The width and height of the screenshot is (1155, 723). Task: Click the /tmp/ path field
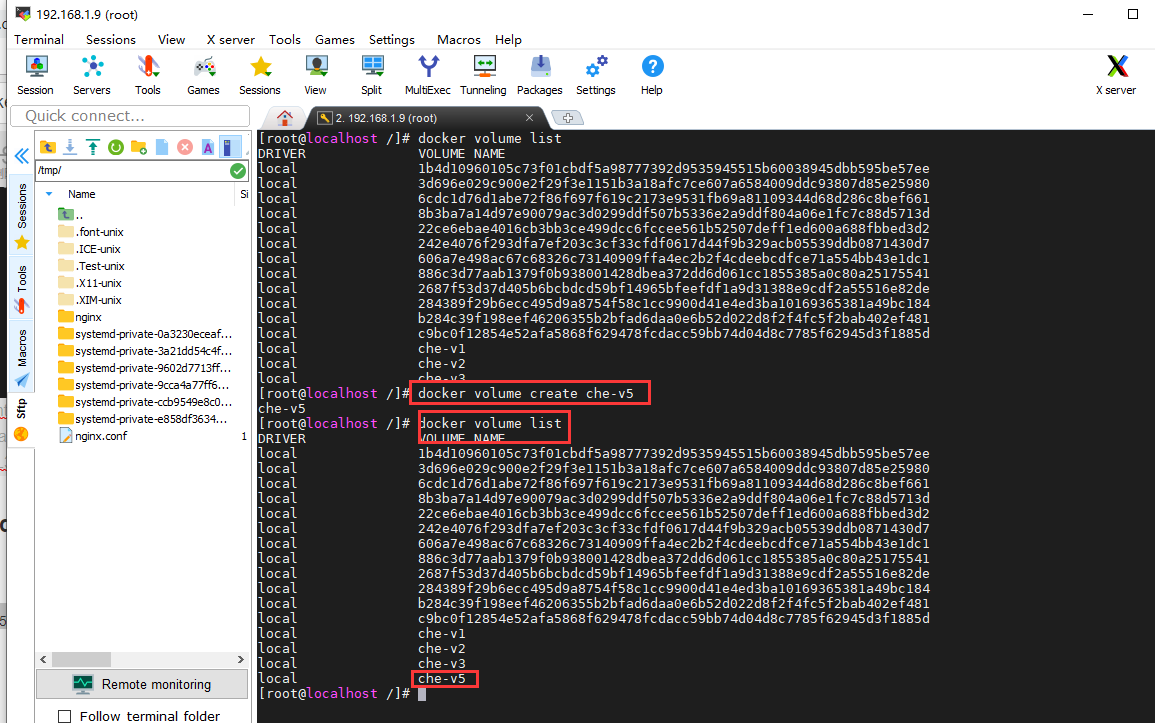(133, 171)
